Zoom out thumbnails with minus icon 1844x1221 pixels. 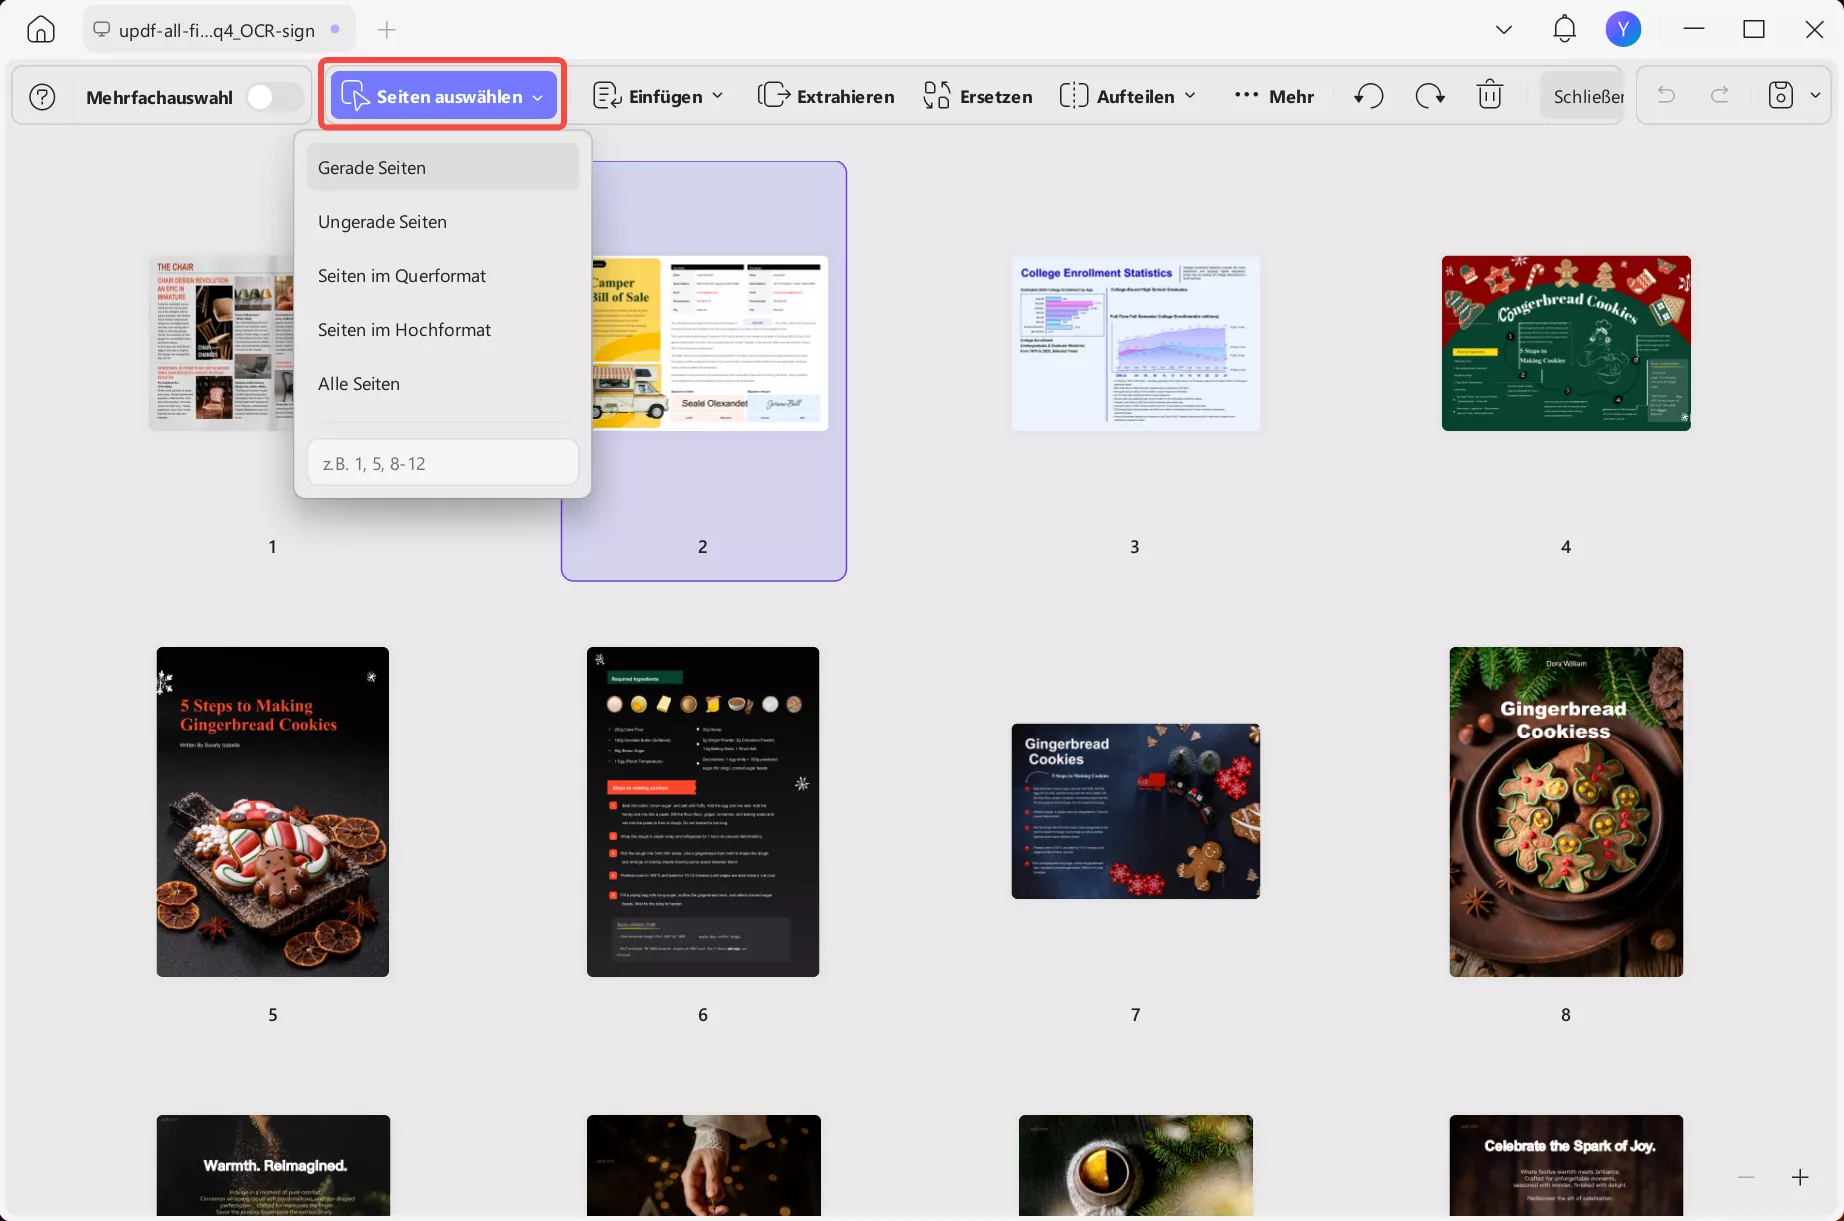click(x=1746, y=1177)
